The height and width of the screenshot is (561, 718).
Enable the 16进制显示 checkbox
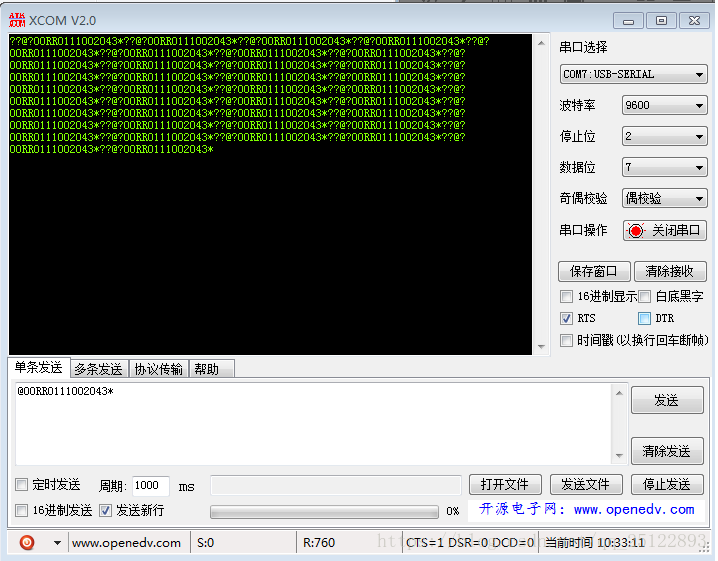[x=566, y=296]
